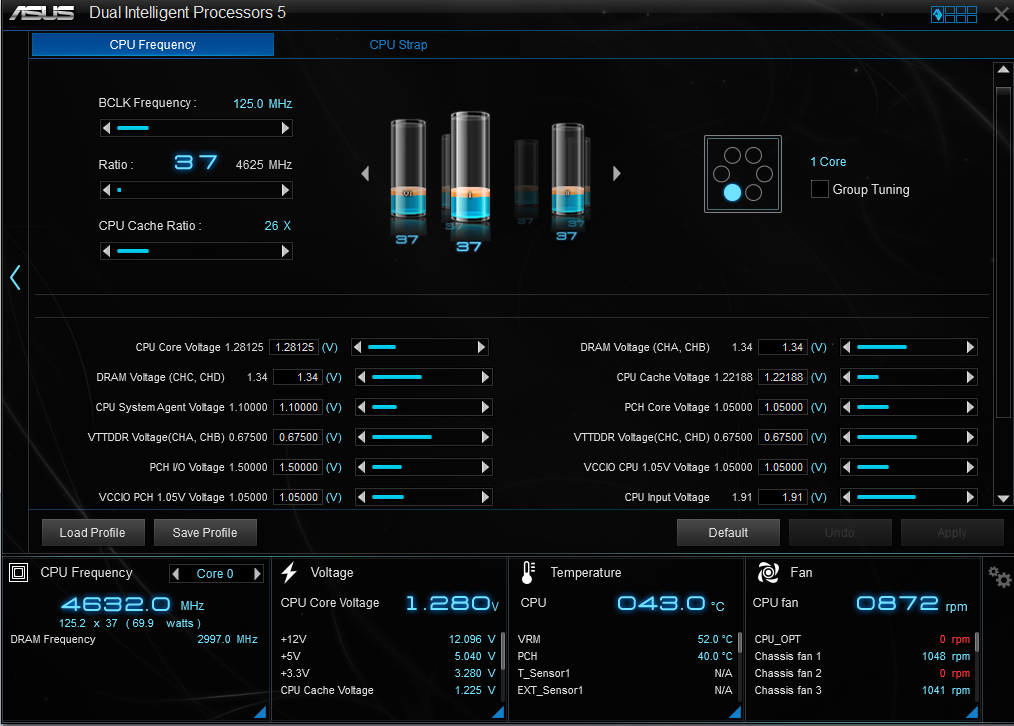Screen dimensions: 1014x726
Task: Click the Fan panel icon
Action: coord(768,572)
